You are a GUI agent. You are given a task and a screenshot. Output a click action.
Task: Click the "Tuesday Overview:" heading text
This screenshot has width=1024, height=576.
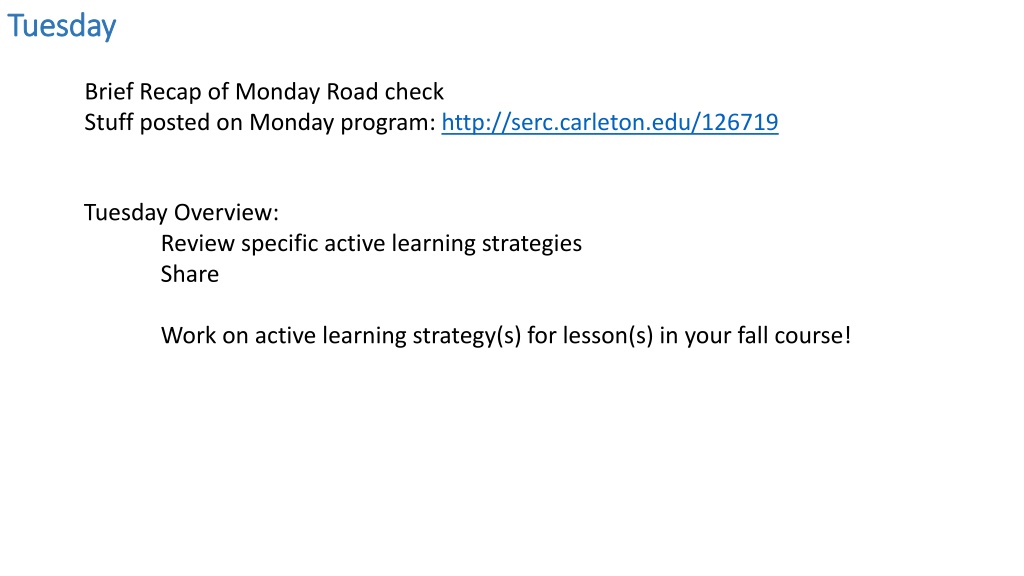[x=182, y=212]
